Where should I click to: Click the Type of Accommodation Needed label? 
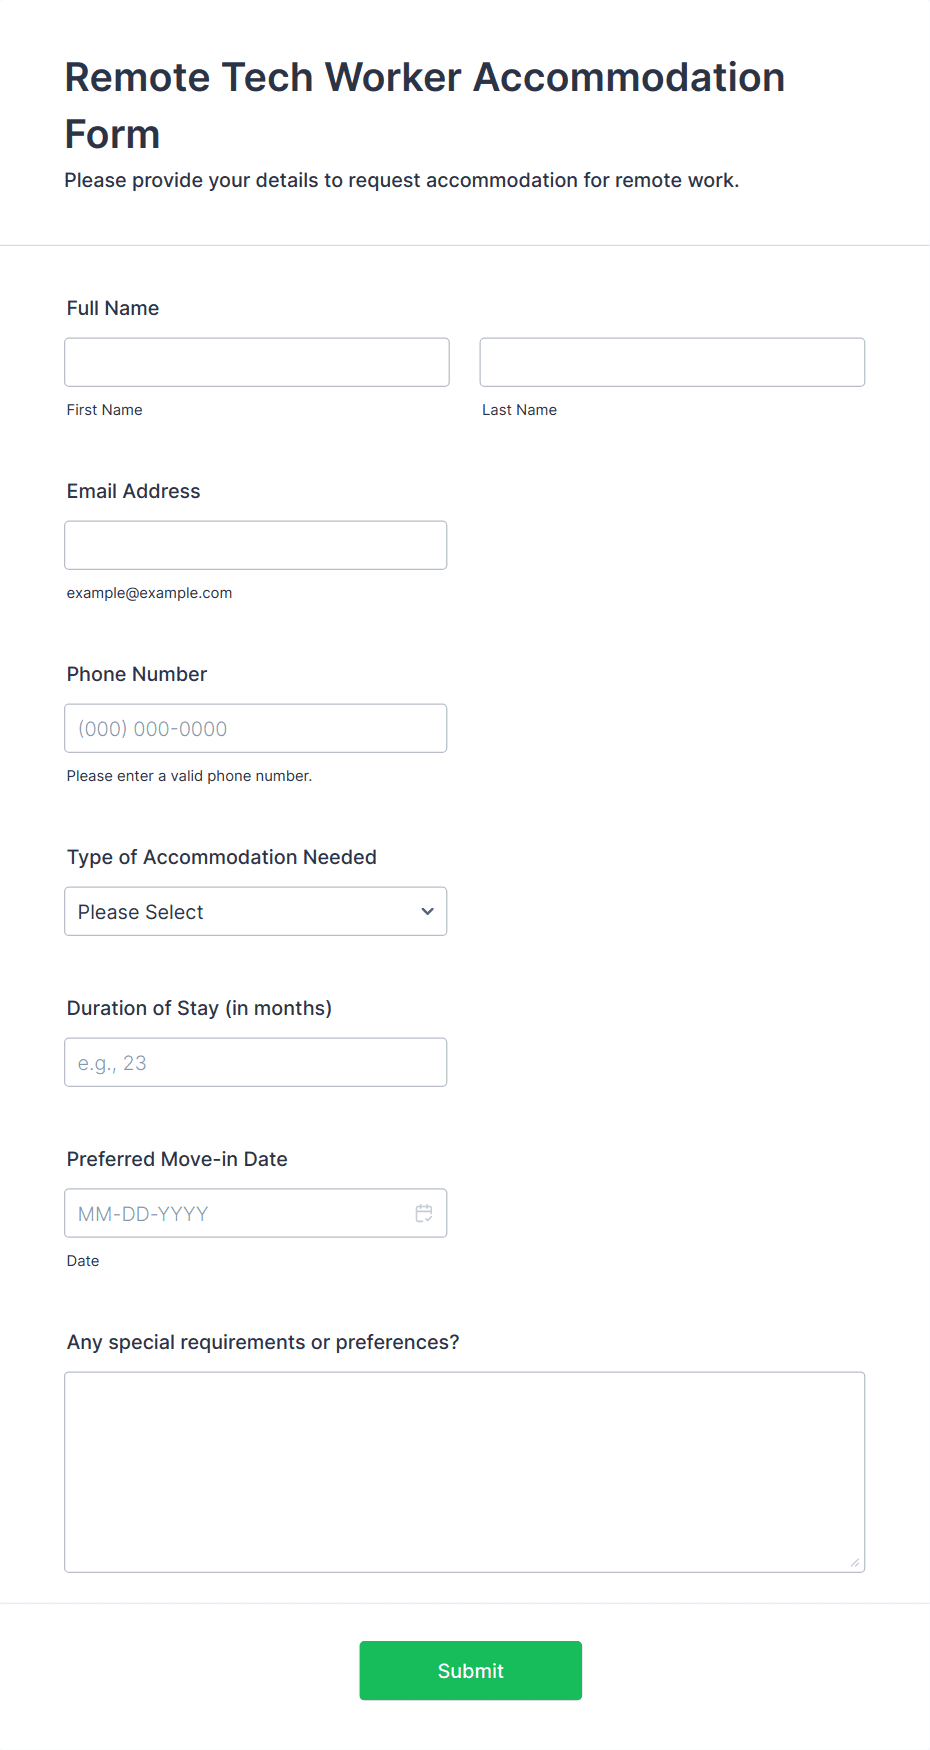[x=221, y=857]
